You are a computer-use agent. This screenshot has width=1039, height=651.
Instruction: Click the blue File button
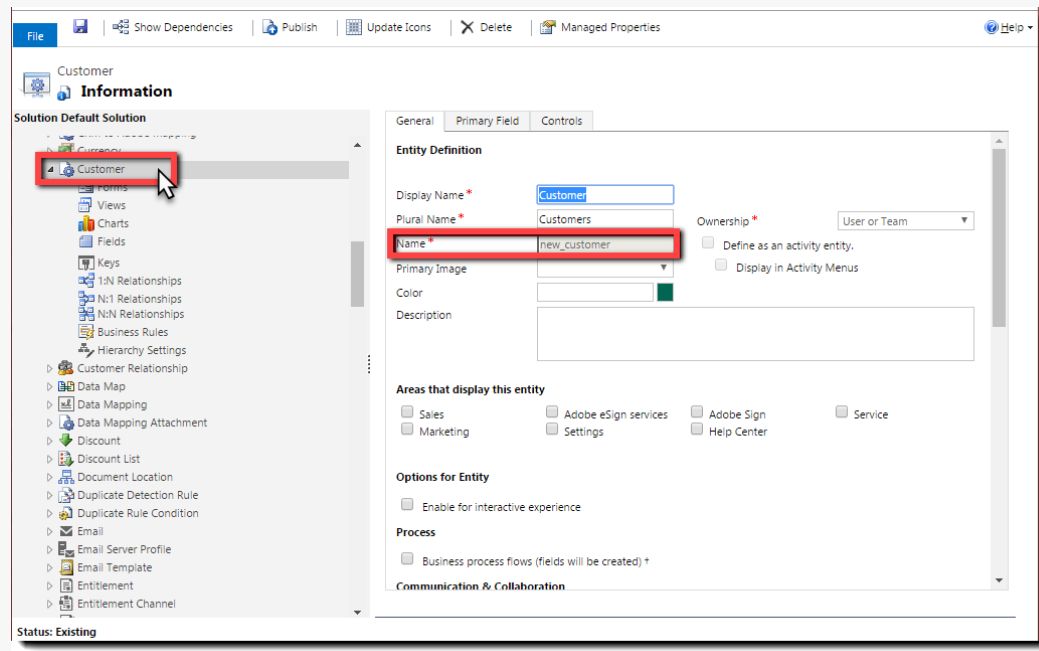(35, 36)
